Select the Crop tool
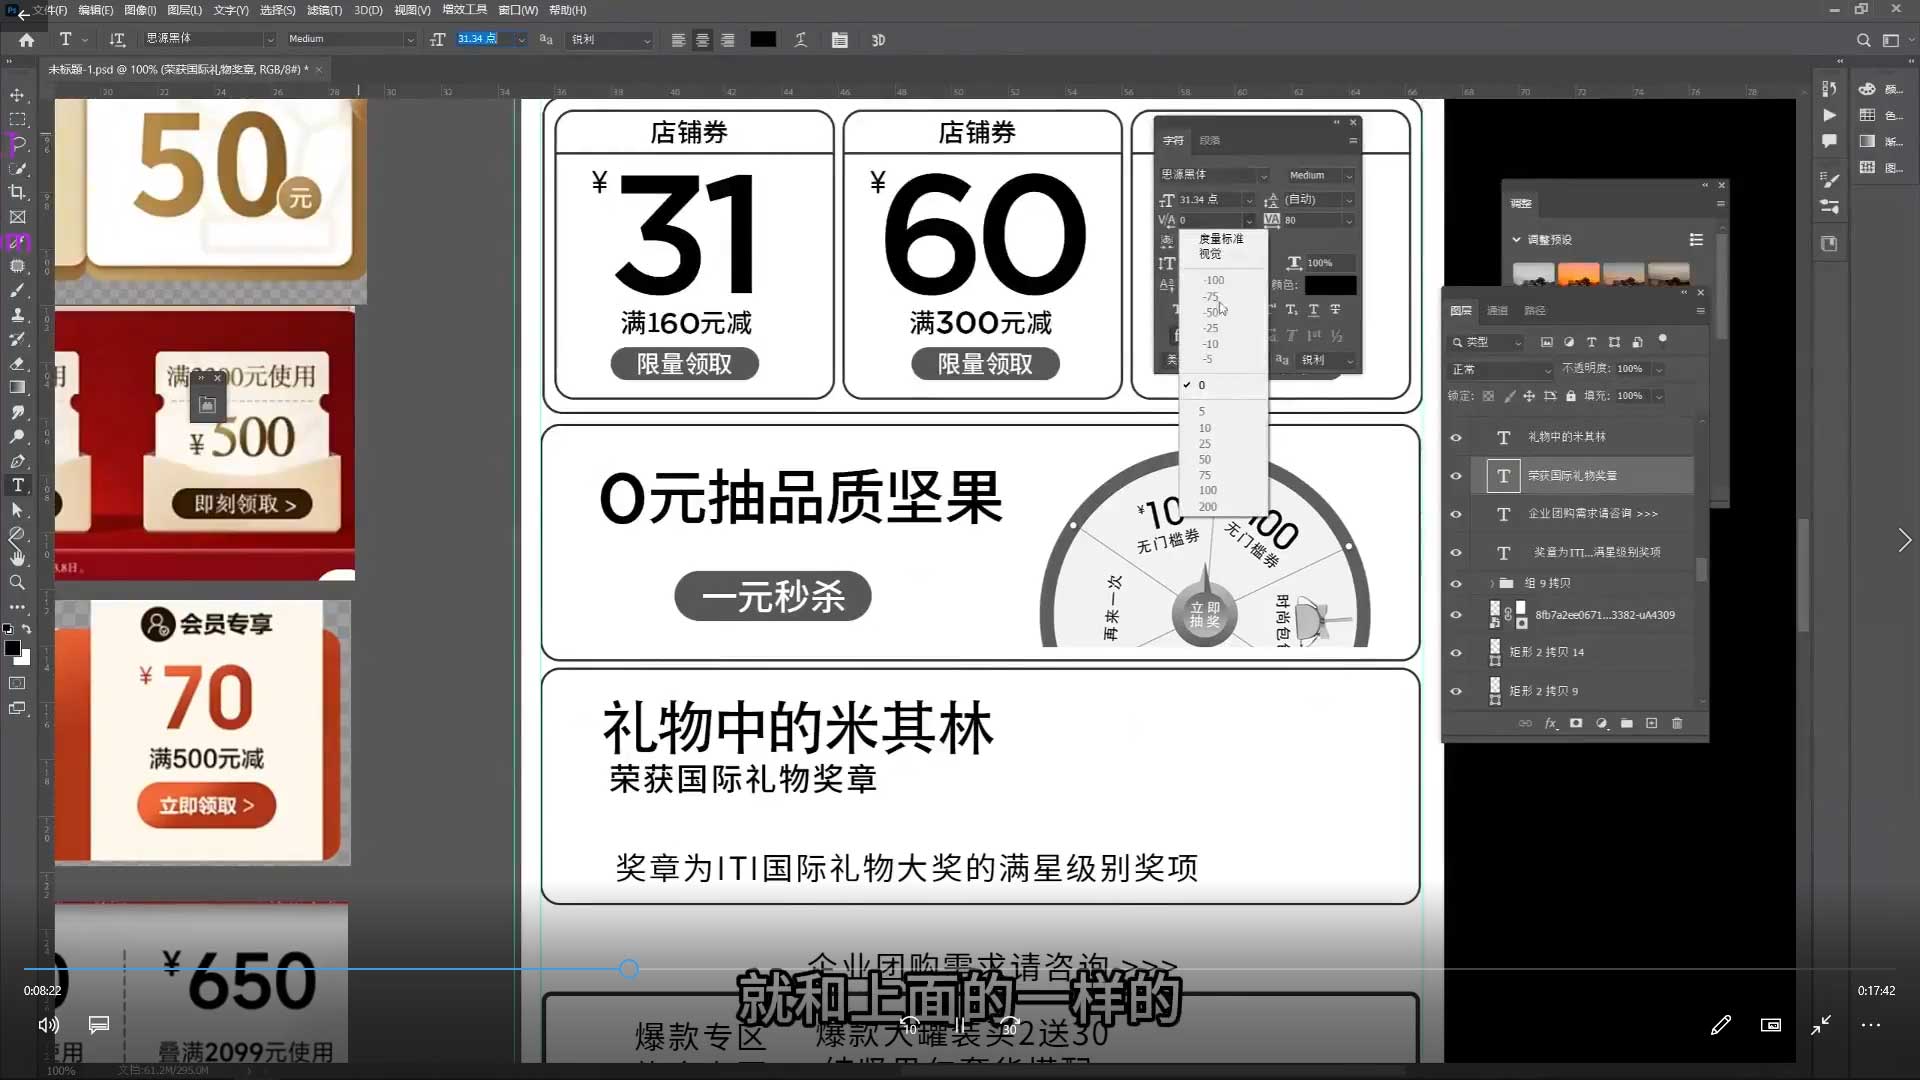Image resolution: width=1920 pixels, height=1080 pixels. 17,192
